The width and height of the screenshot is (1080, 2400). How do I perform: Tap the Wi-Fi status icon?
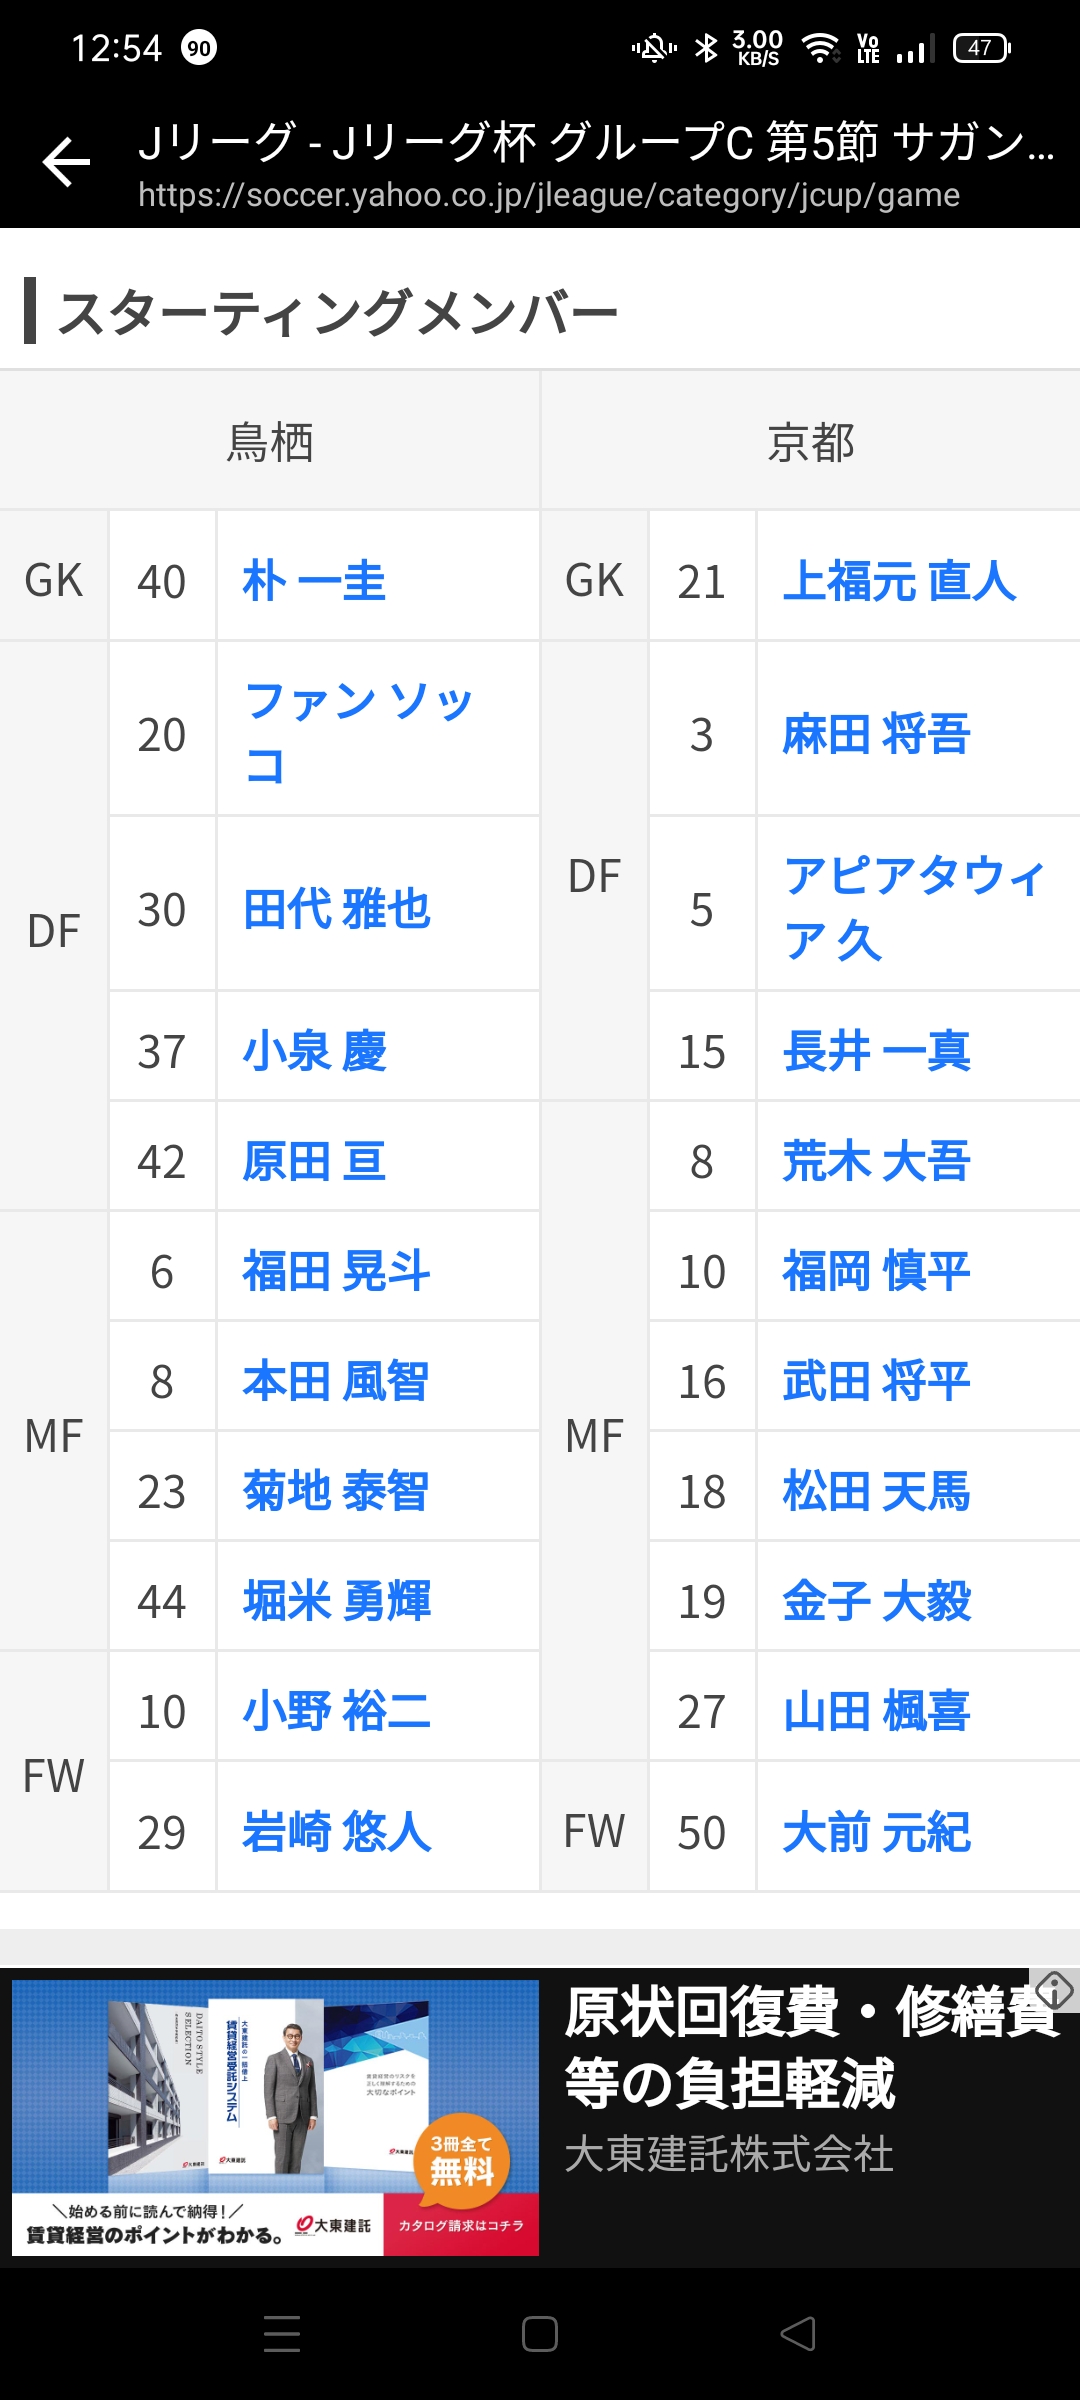pos(822,48)
